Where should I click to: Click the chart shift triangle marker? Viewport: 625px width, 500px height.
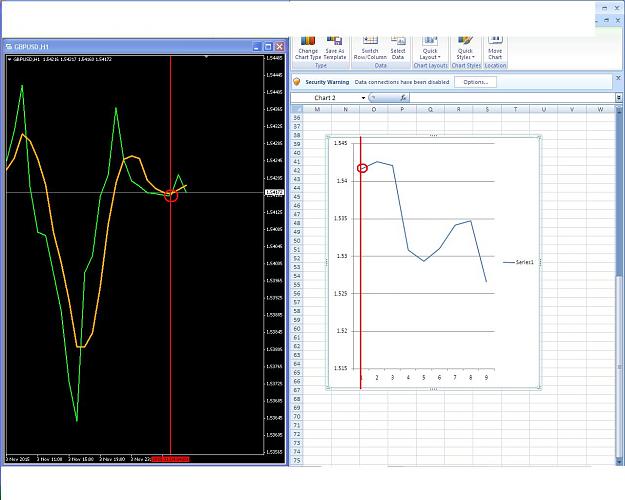(x=206, y=57)
